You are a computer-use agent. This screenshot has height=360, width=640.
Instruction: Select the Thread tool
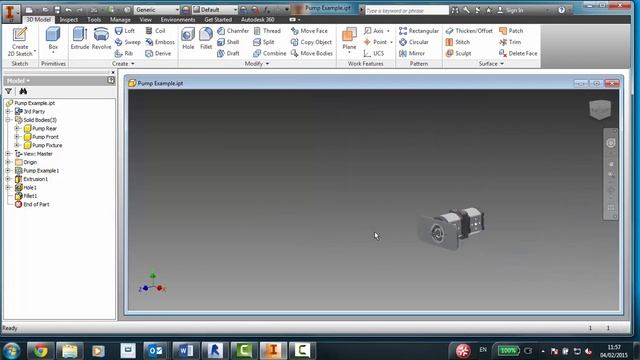(267, 31)
